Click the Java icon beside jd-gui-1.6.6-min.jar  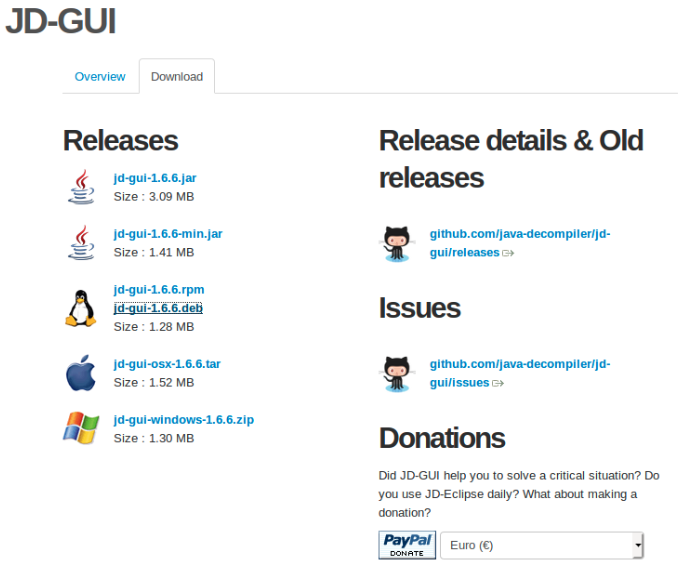81,243
